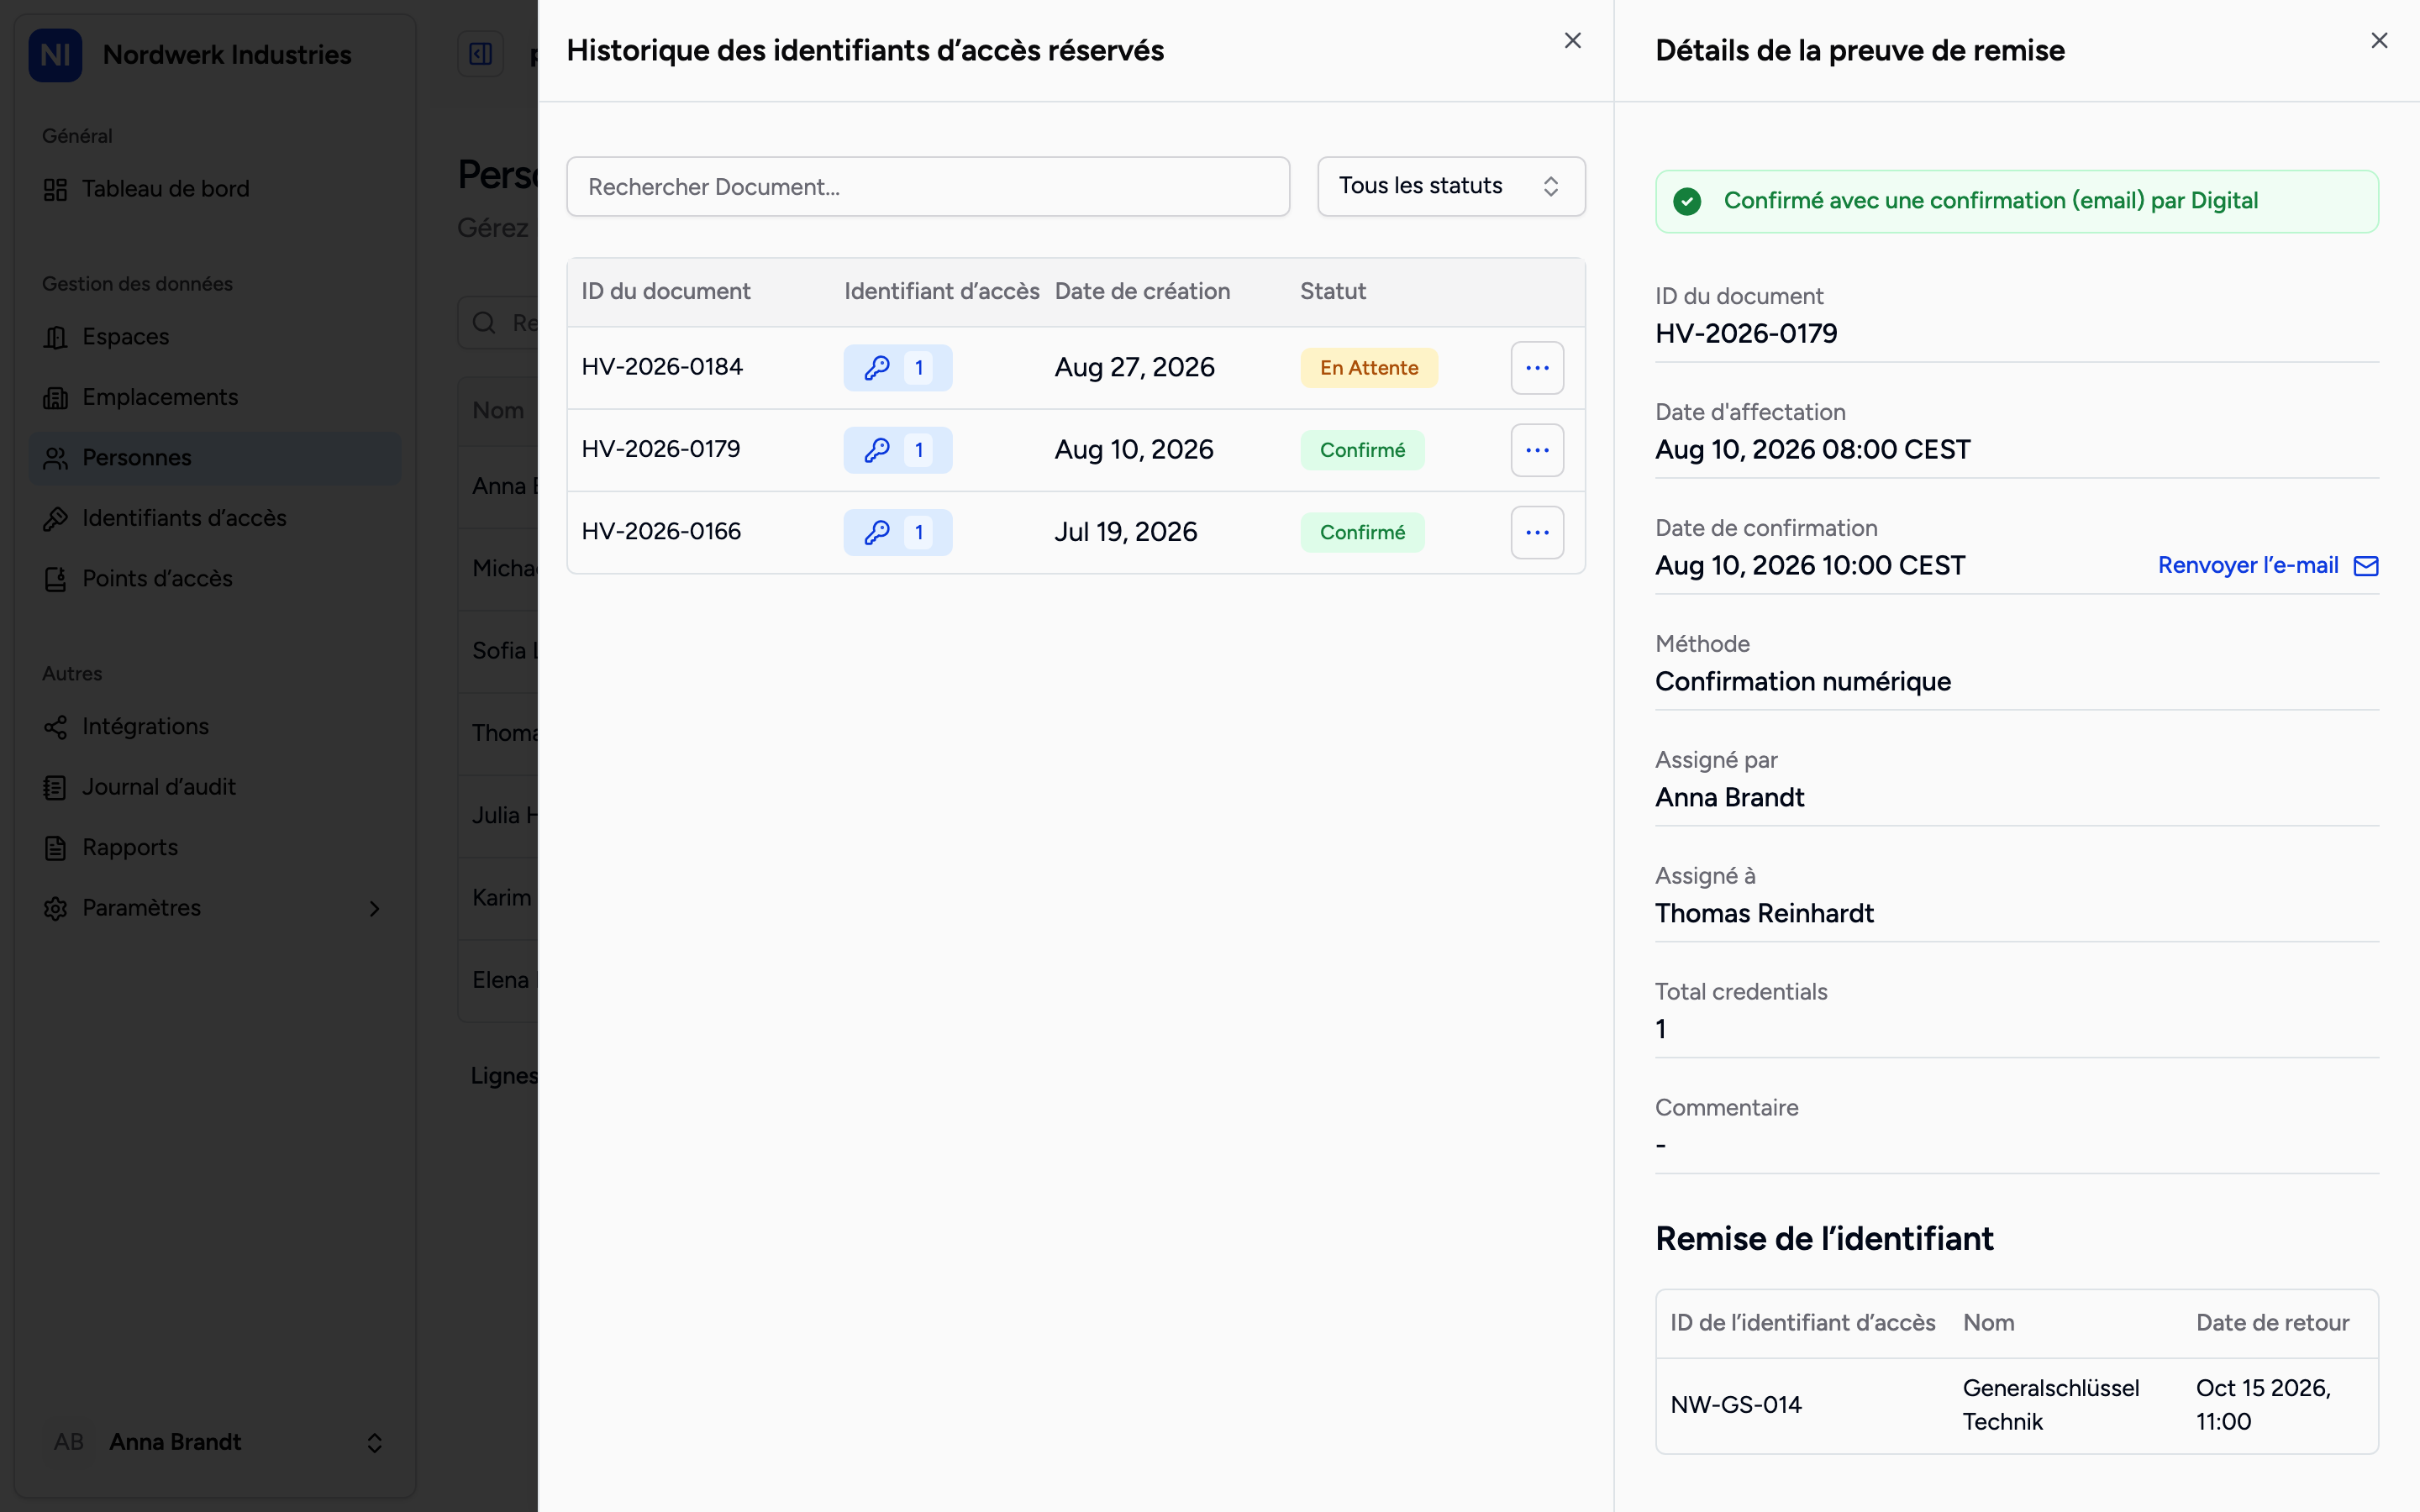This screenshot has width=2420, height=1512.
Task: Click the En Attente status badge
Action: coord(1369,368)
